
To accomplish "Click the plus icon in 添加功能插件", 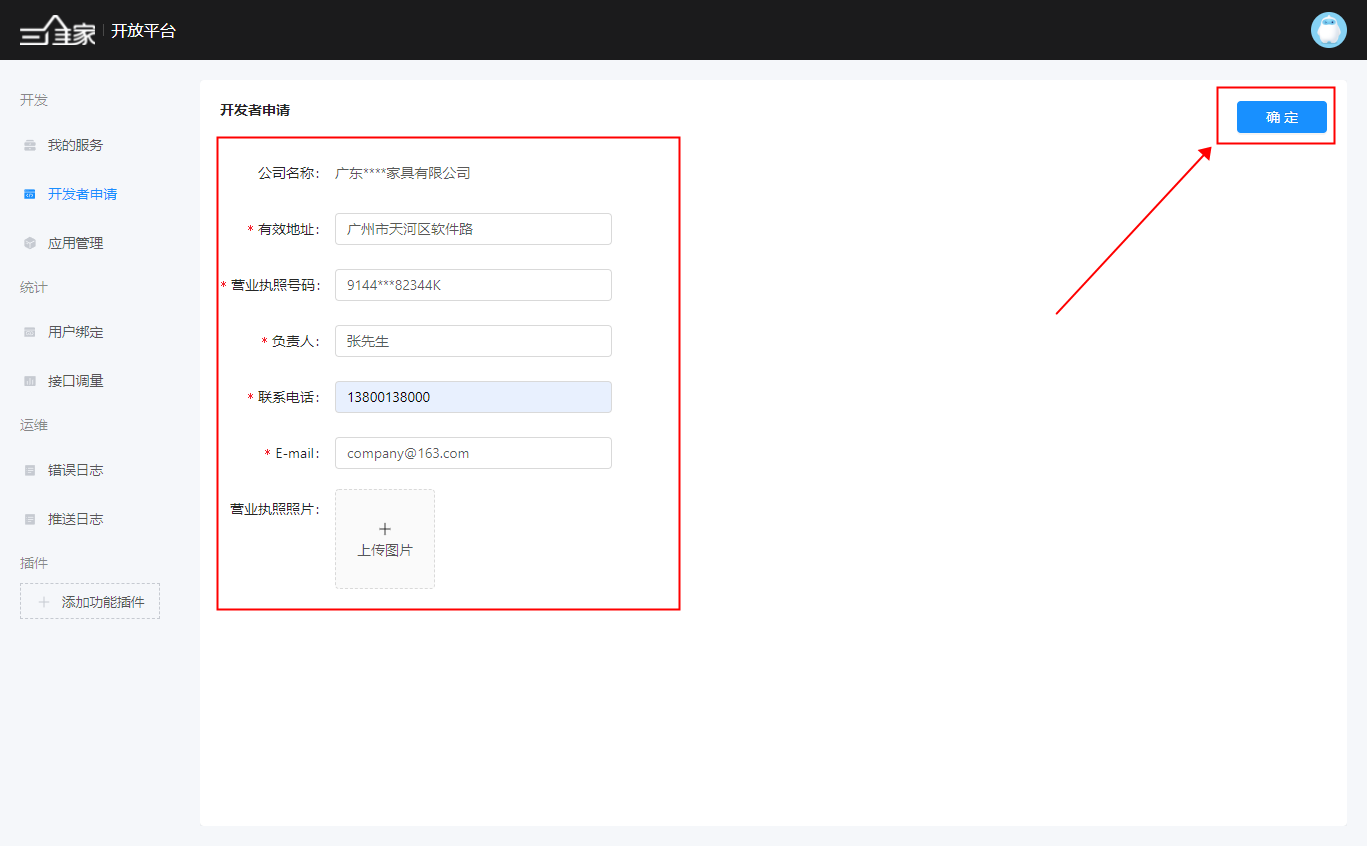I will click(x=43, y=602).
